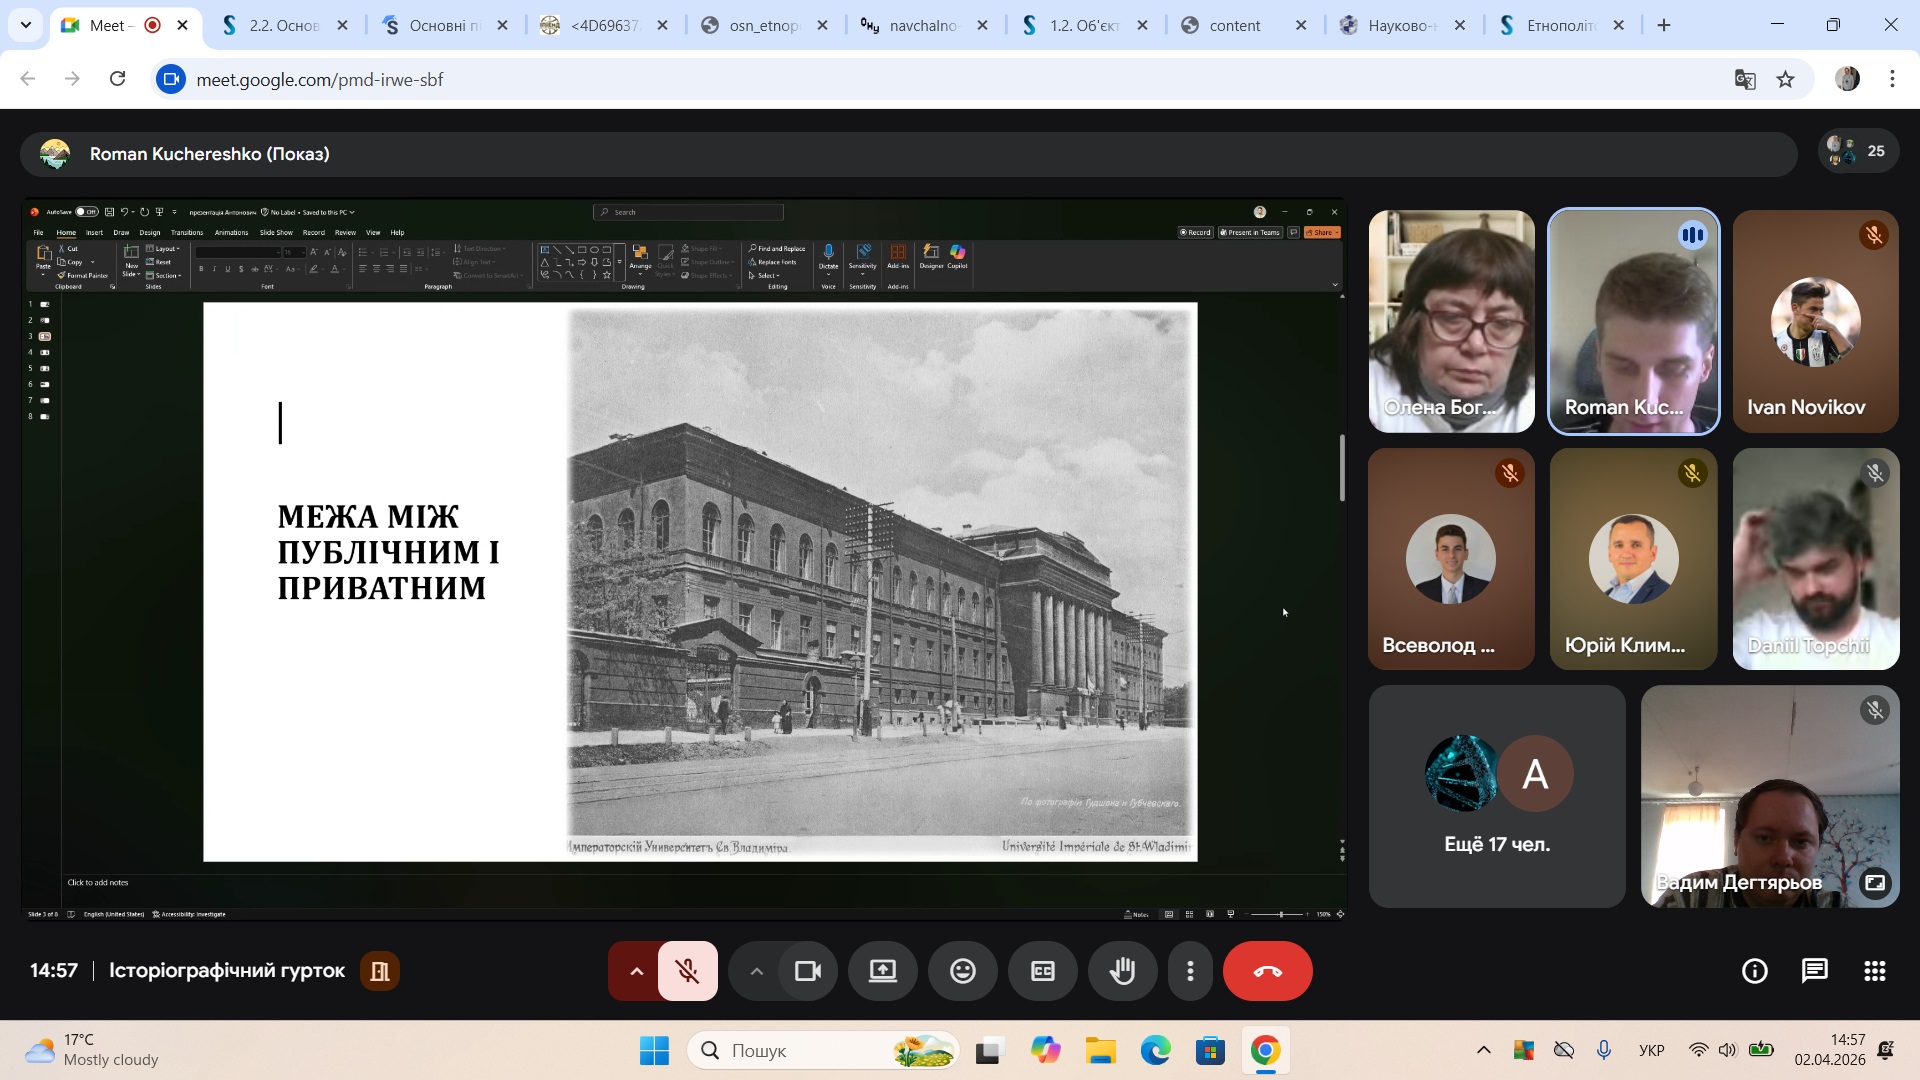Click the raise hand icon
This screenshot has height=1080, width=1920.
click(1122, 971)
